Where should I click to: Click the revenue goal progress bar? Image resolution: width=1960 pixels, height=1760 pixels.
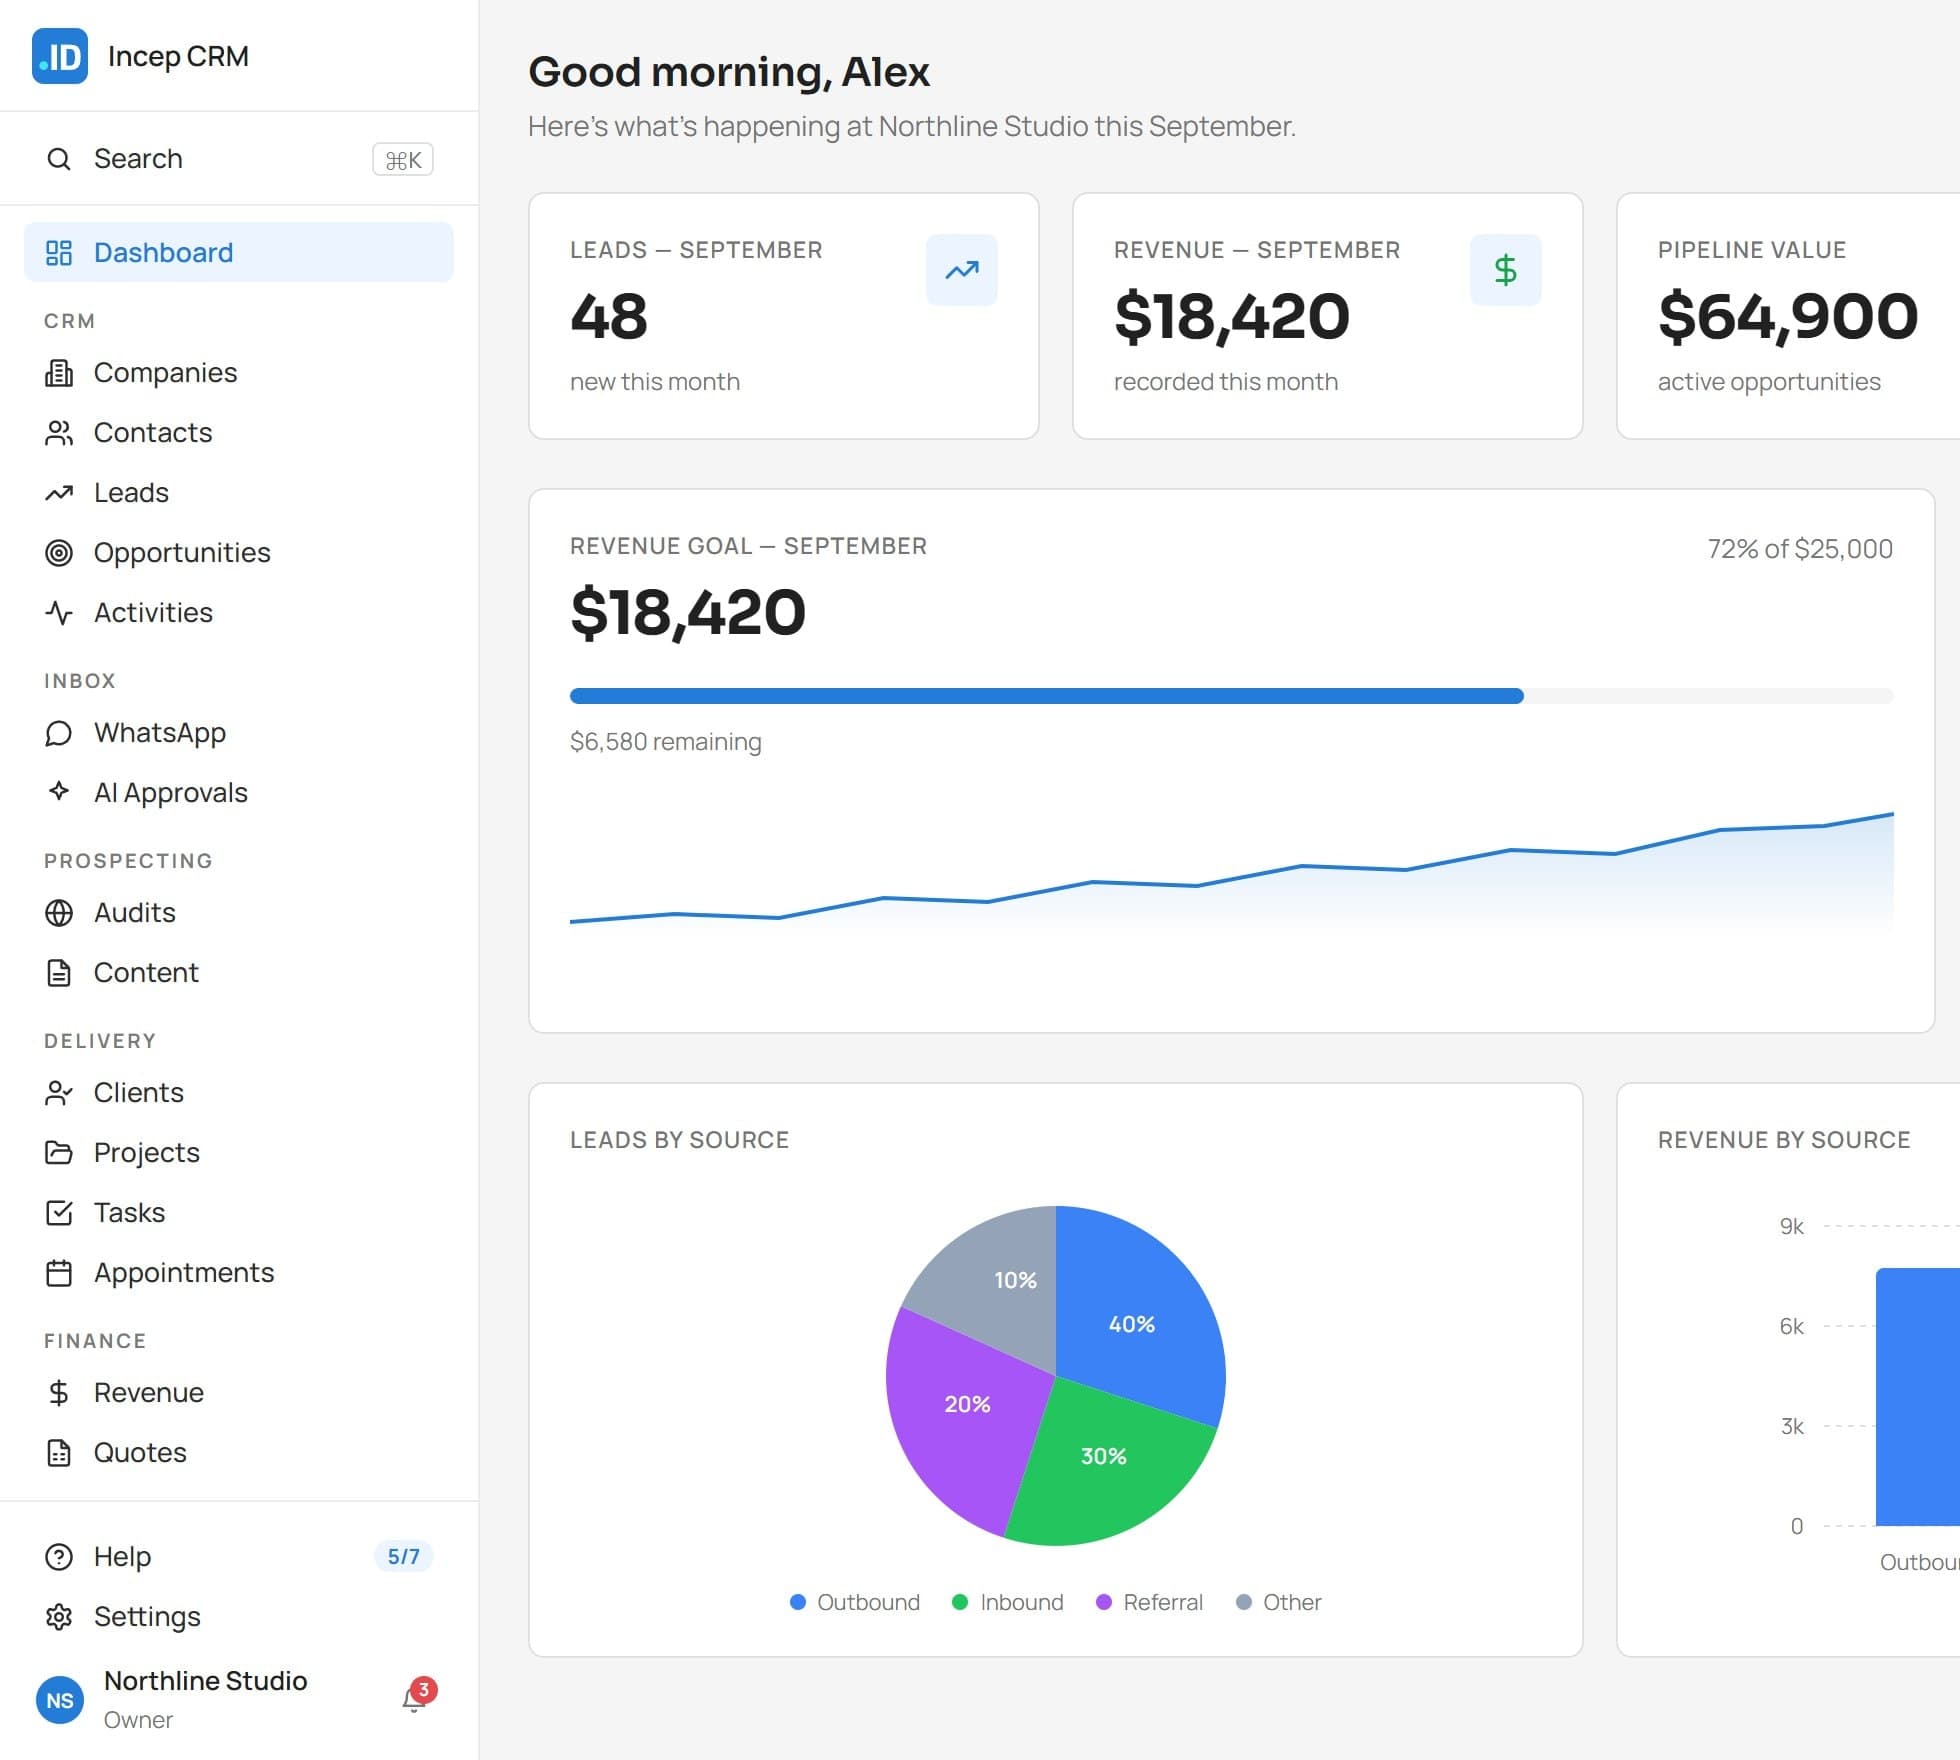click(1231, 696)
